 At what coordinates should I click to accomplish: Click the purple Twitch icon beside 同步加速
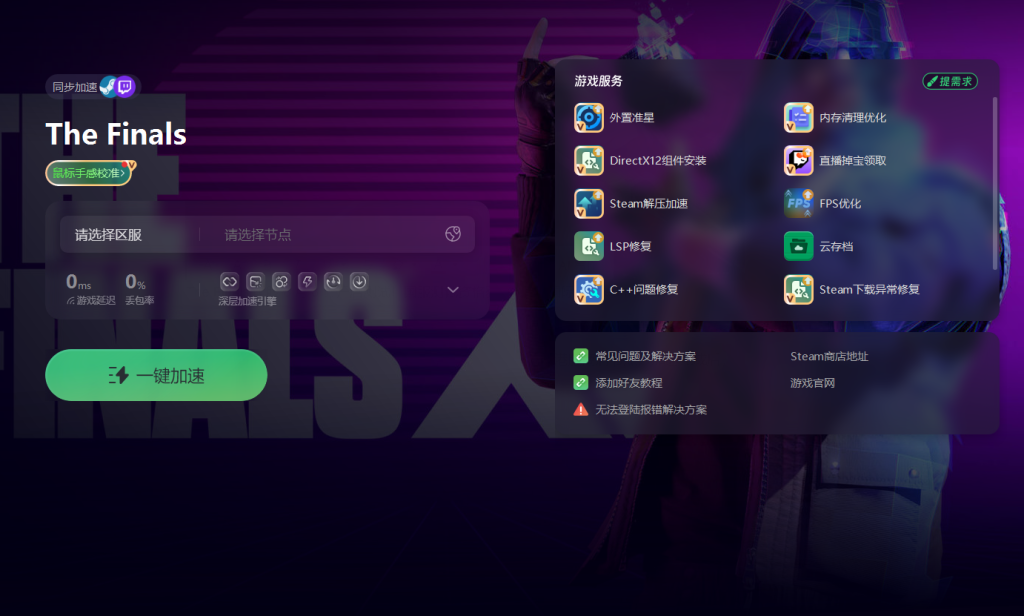[125, 87]
